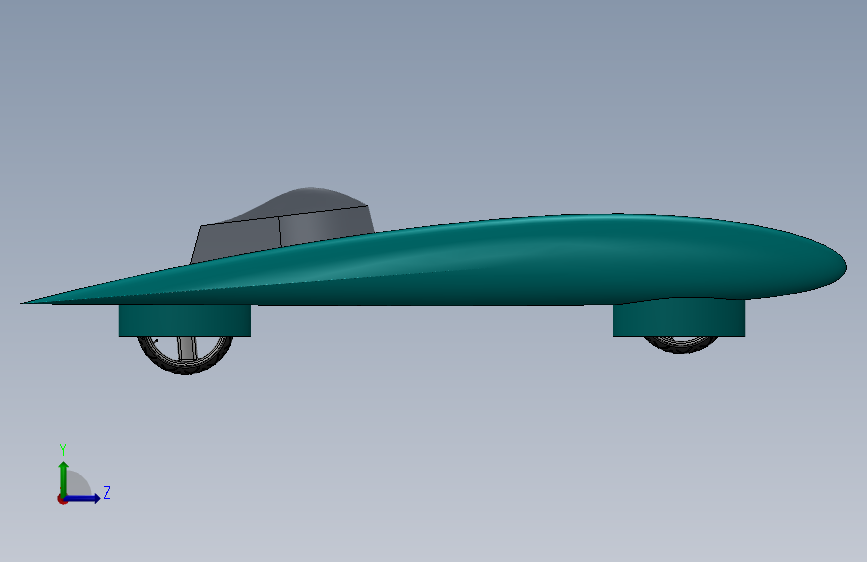Select the small wheel under the rounded nose
Screen dimensions: 867x562
coord(681,344)
